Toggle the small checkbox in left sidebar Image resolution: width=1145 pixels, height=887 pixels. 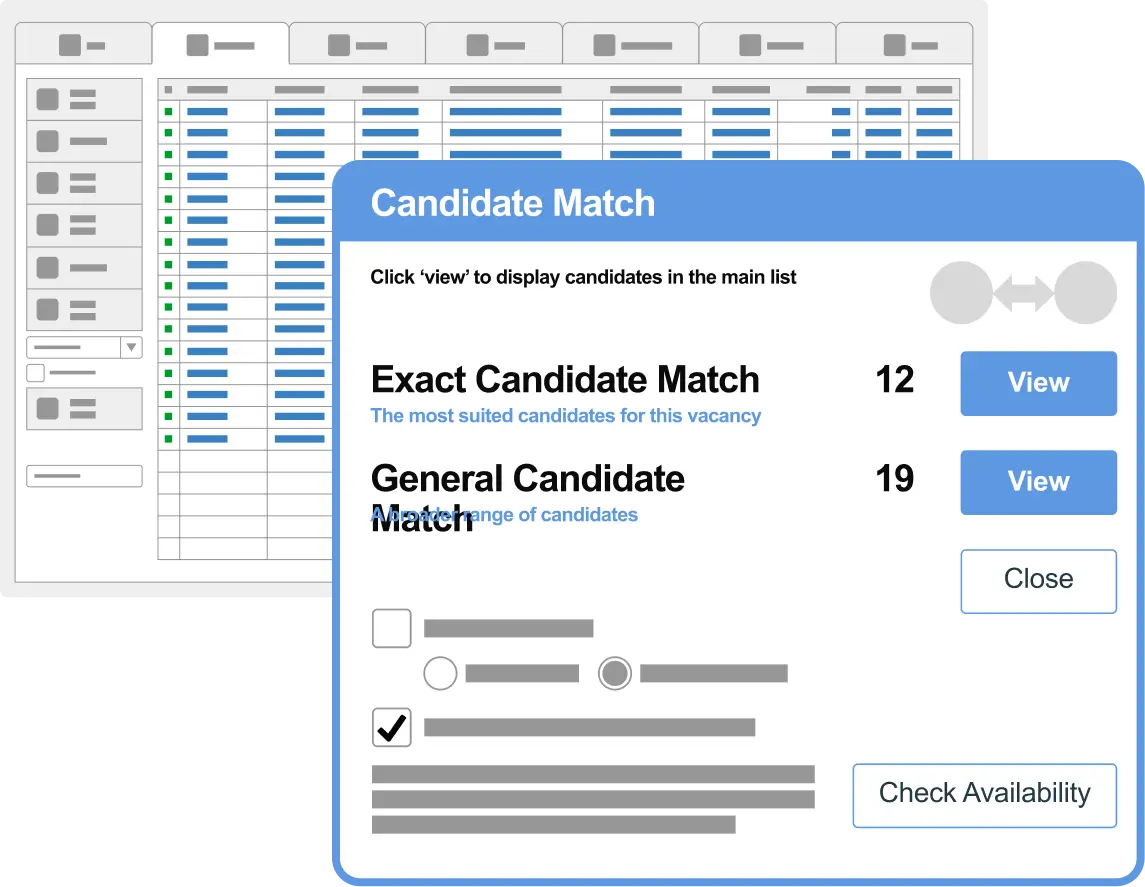pyautogui.click(x=36, y=373)
